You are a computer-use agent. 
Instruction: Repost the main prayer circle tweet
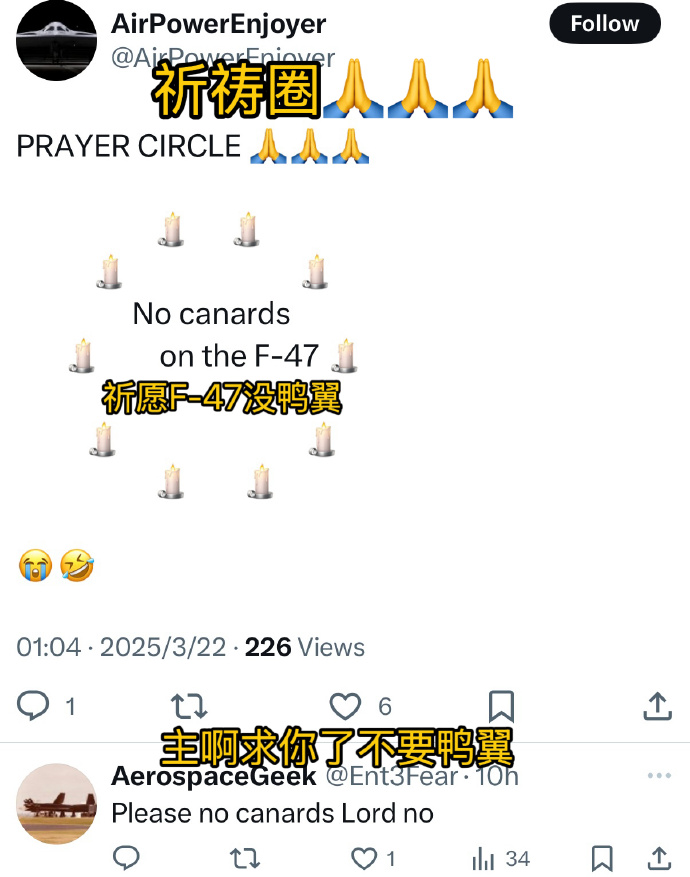(x=189, y=706)
